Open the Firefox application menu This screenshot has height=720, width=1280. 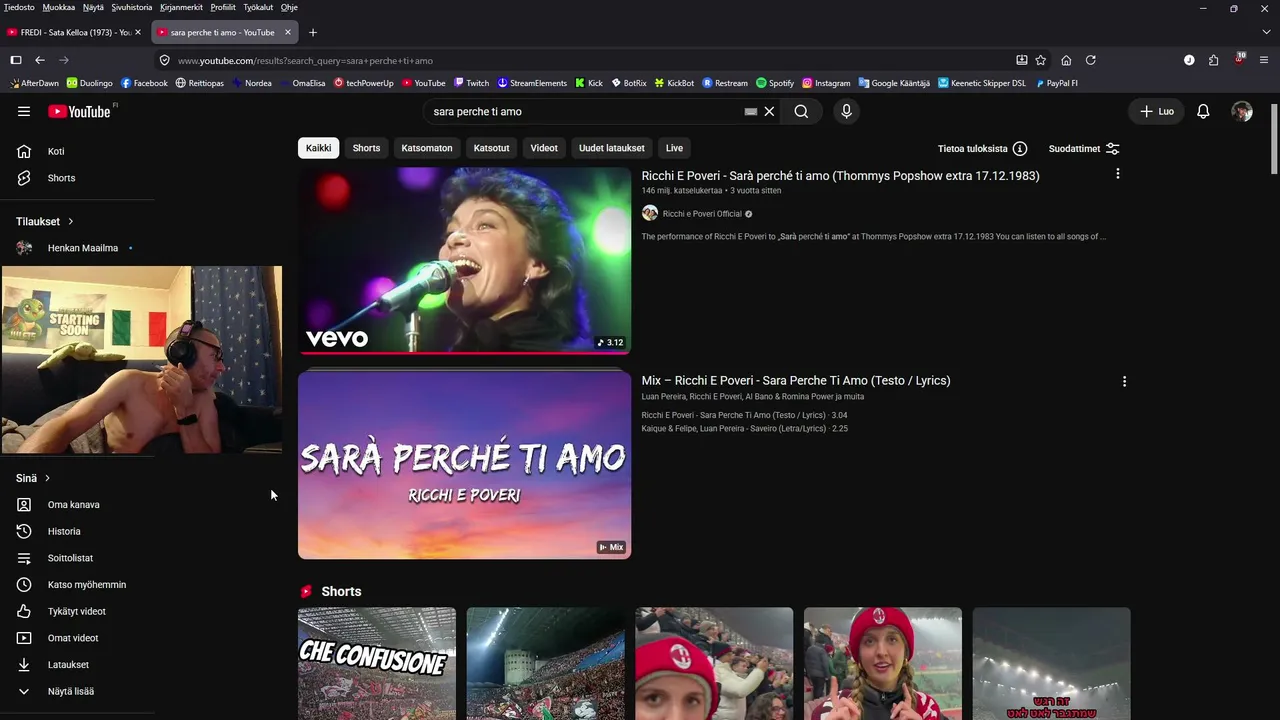(x=1265, y=60)
